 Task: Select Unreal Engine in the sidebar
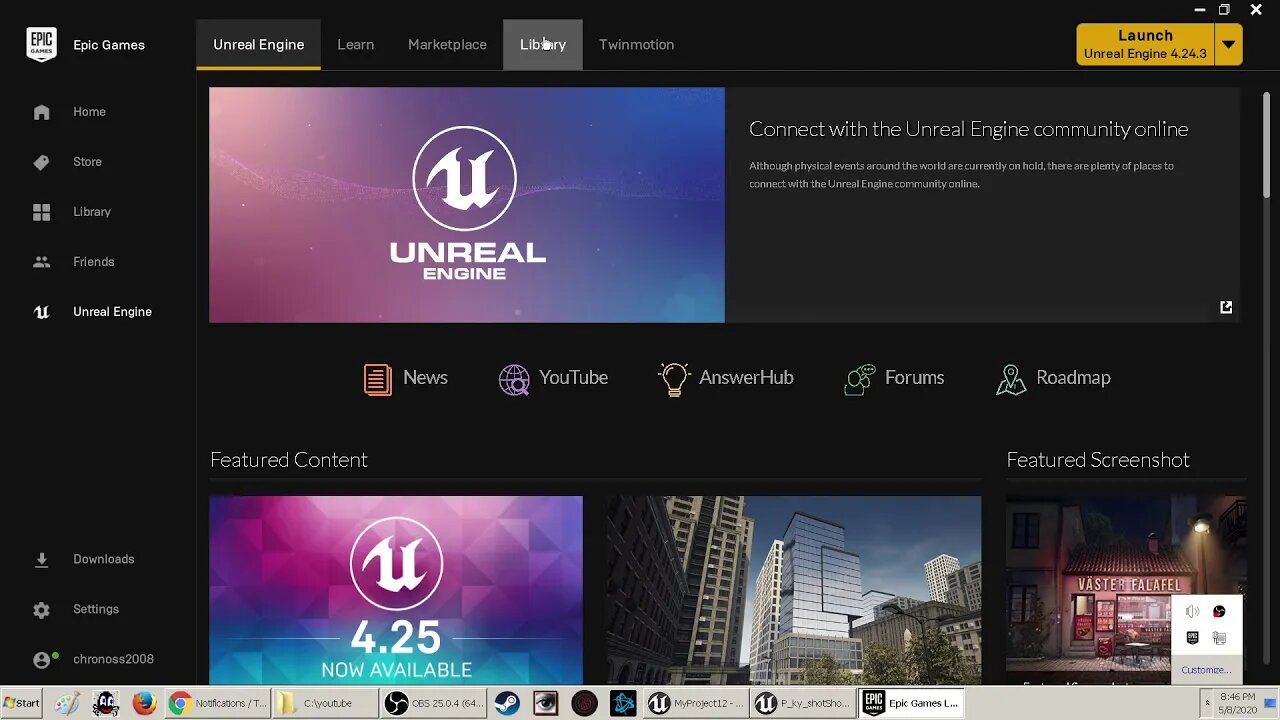pyautogui.click(x=112, y=312)
